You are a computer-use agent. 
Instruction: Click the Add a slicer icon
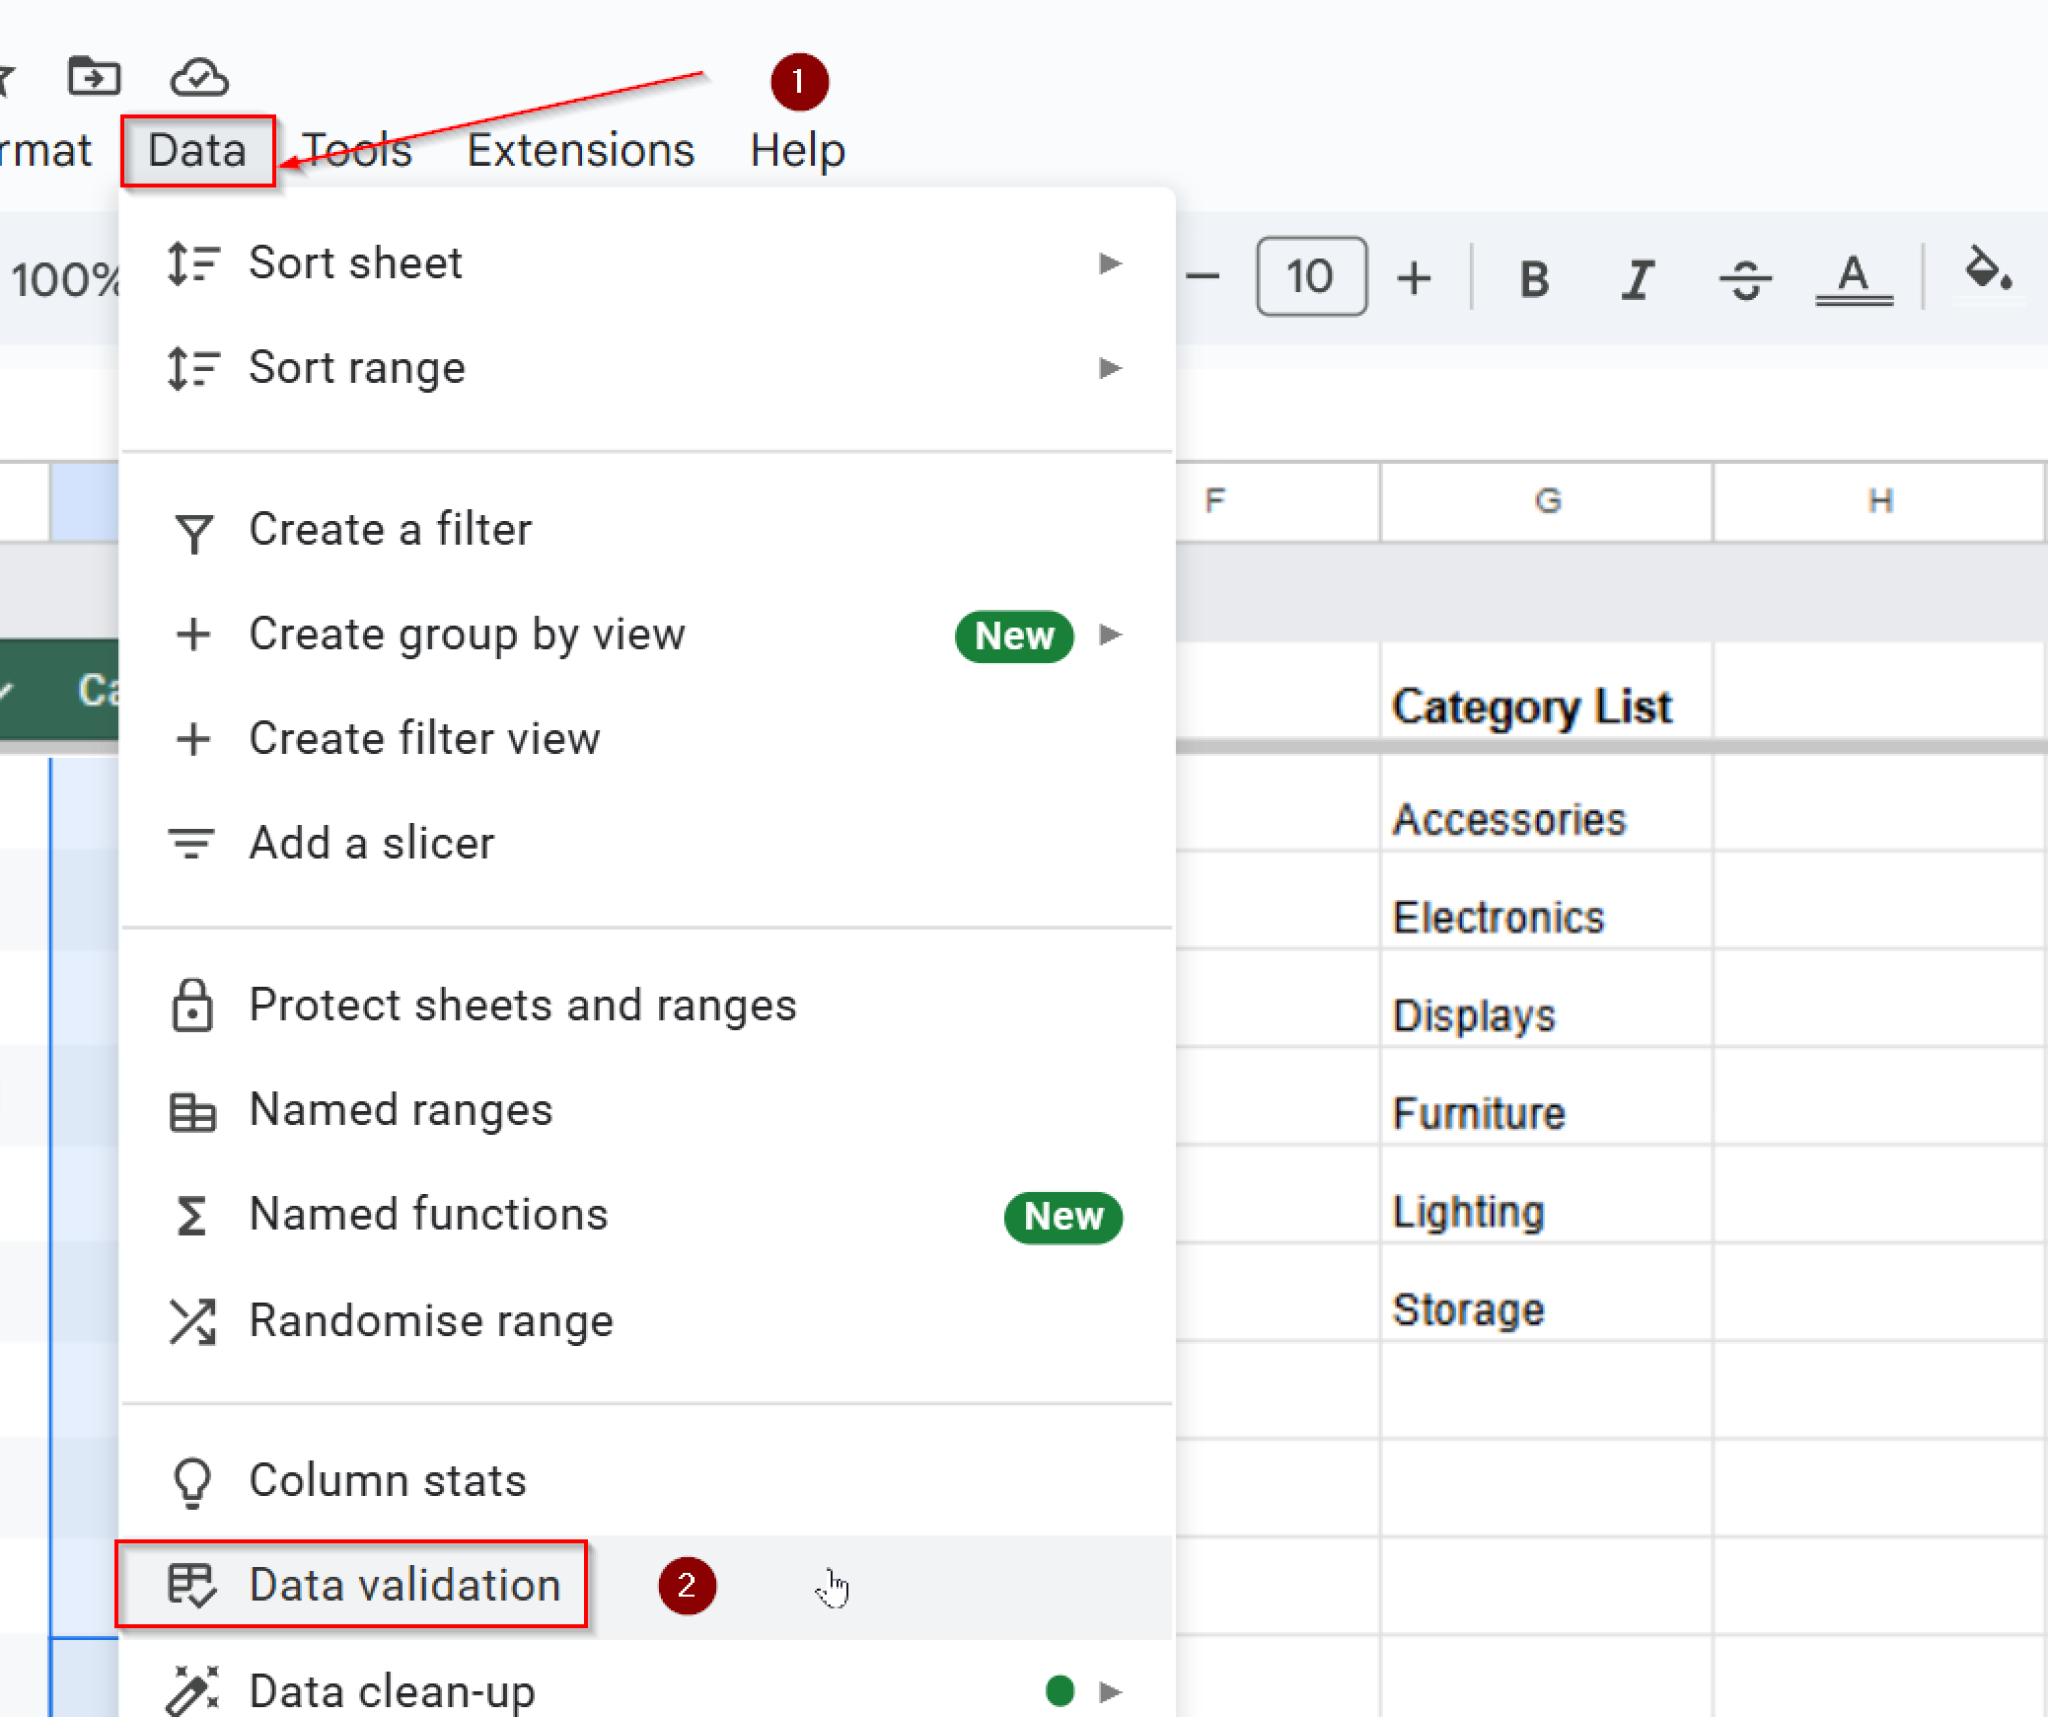coord(192,843)
